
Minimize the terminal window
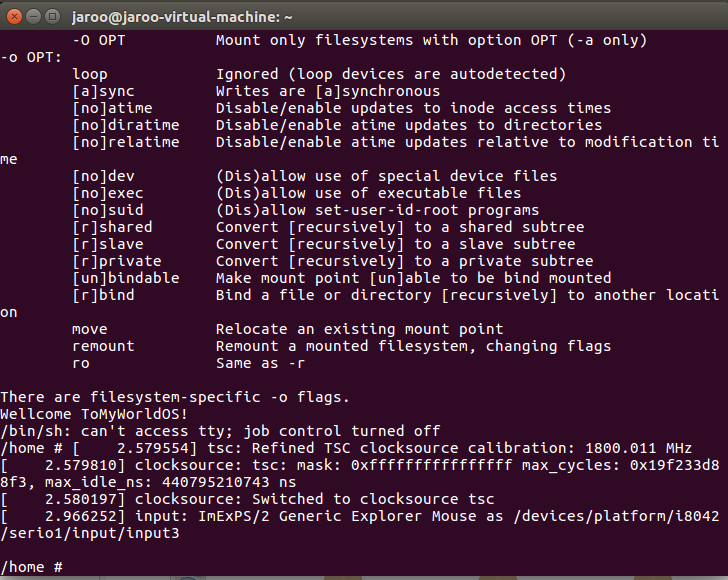33,17
